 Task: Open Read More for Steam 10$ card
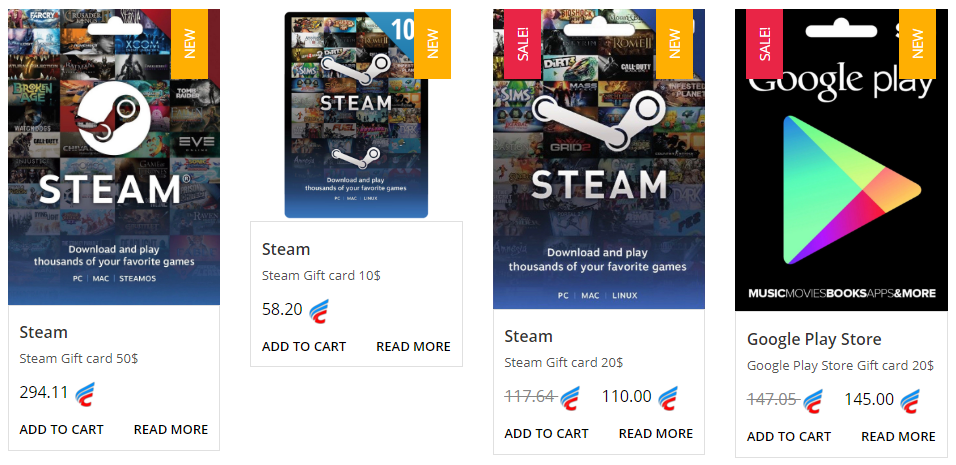click(x=413, y=347)
